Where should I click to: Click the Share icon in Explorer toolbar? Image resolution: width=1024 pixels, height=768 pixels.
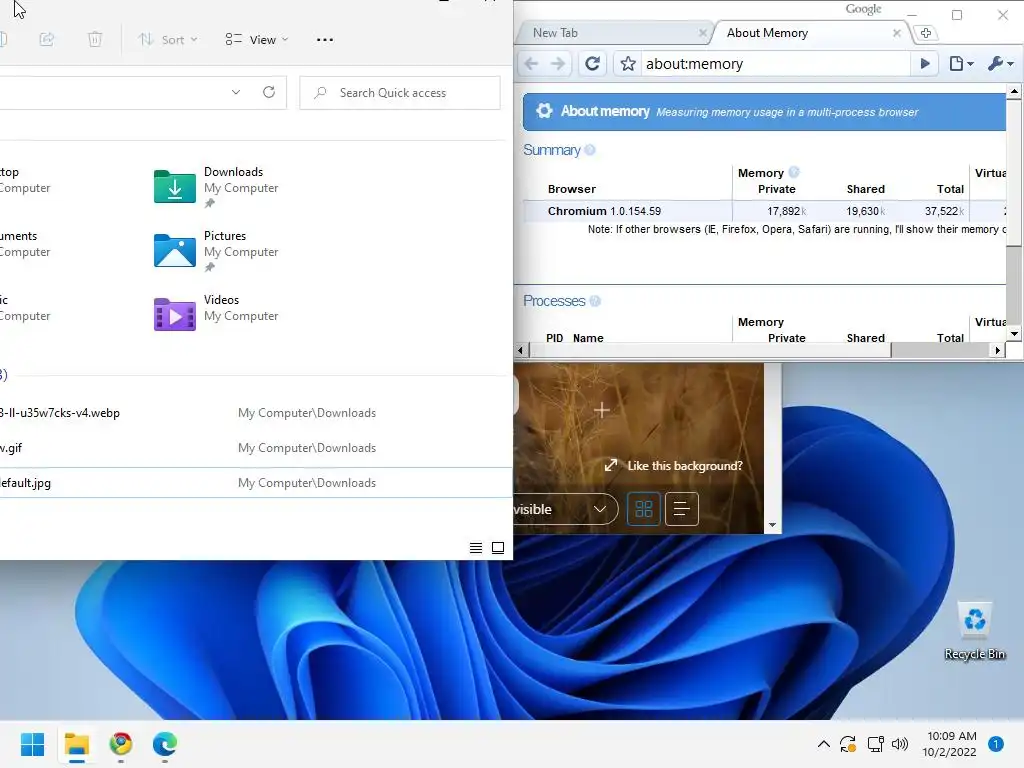point(47,40)
